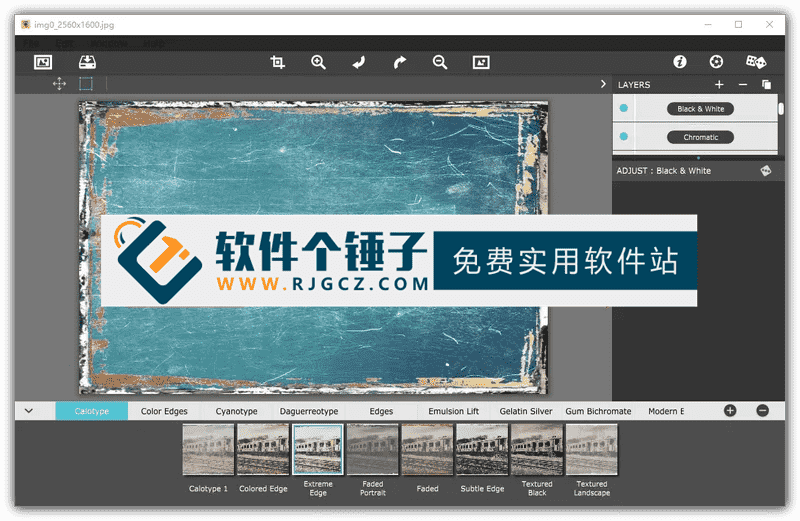Image resolution: width=800 pixels, height=521 pixels.
Task: Apply the Colored Edge preset thumbnail
Action: 263,449
